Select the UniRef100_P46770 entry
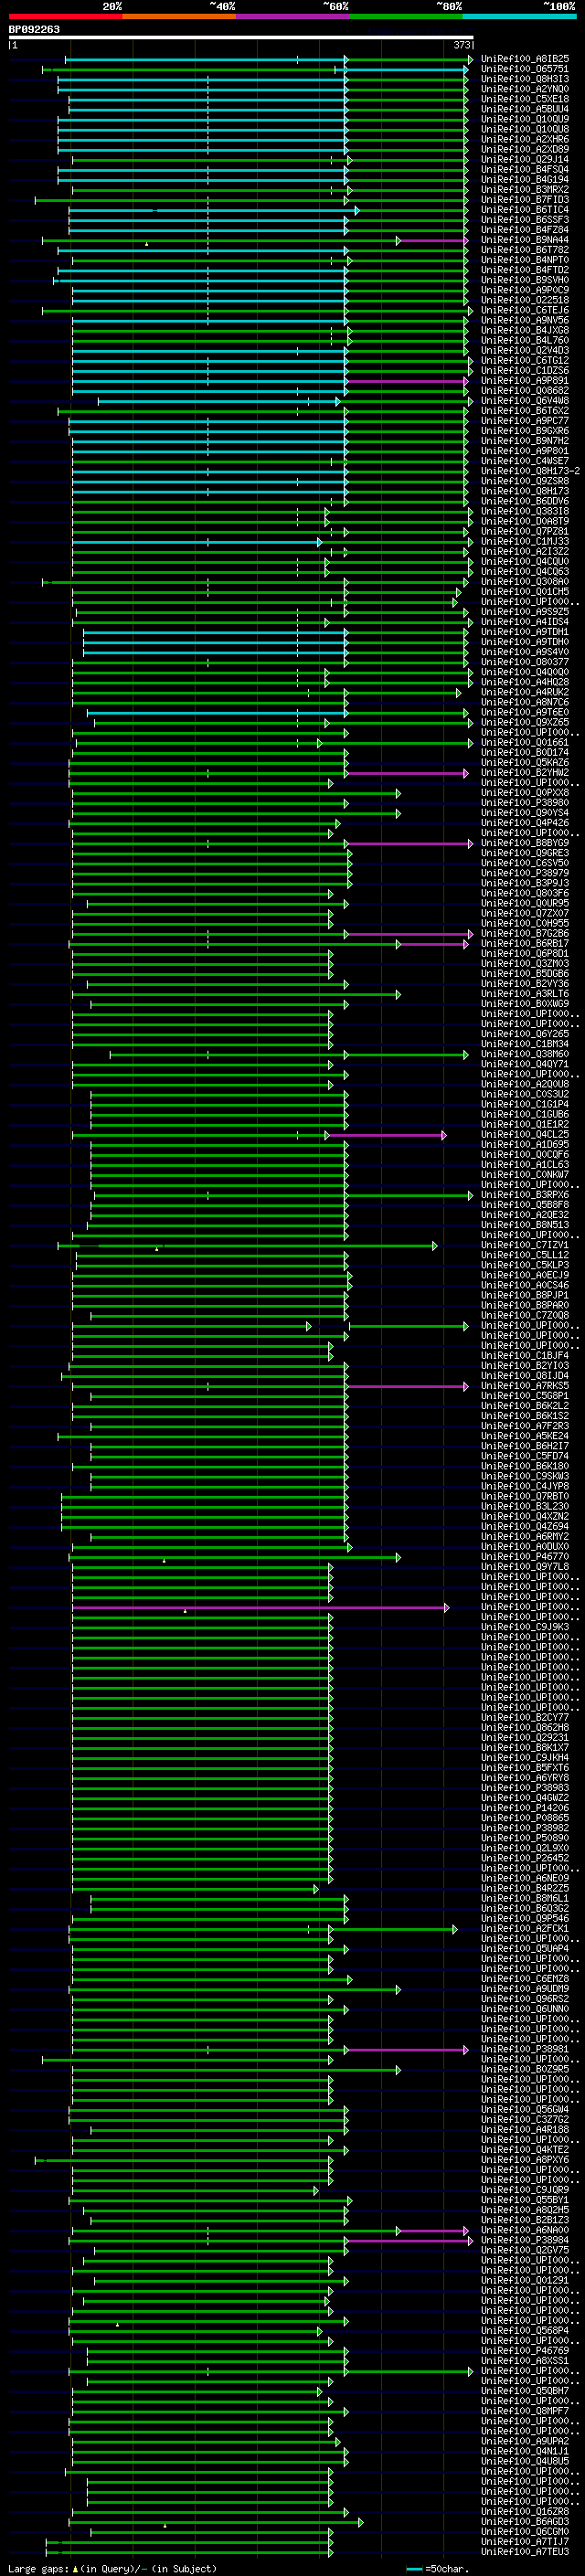Screen dimensions: 585x2576 pos(525,1556)
